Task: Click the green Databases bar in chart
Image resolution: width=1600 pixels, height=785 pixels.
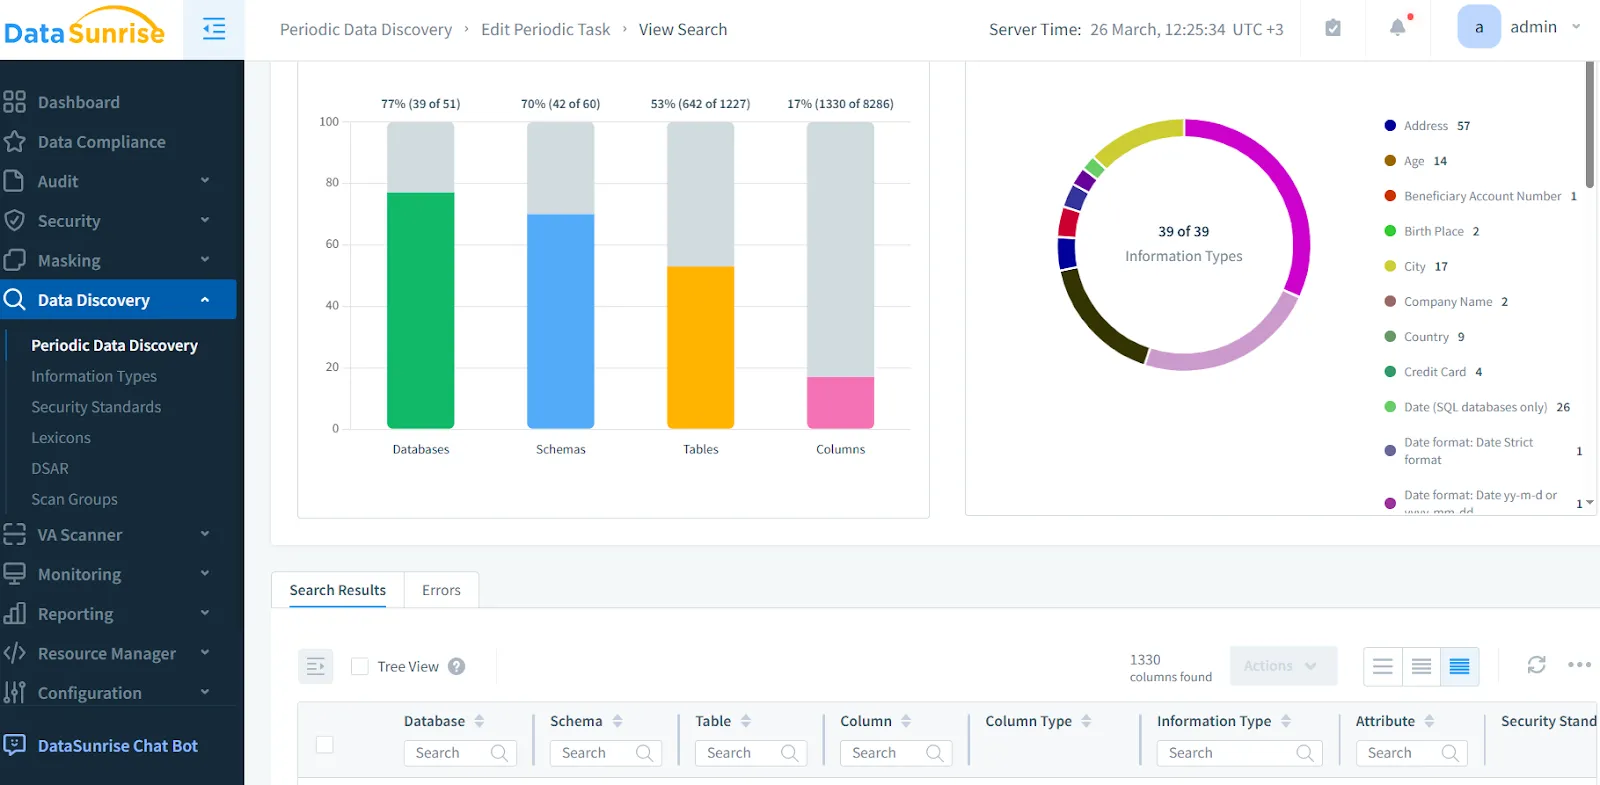Action: 421,310
